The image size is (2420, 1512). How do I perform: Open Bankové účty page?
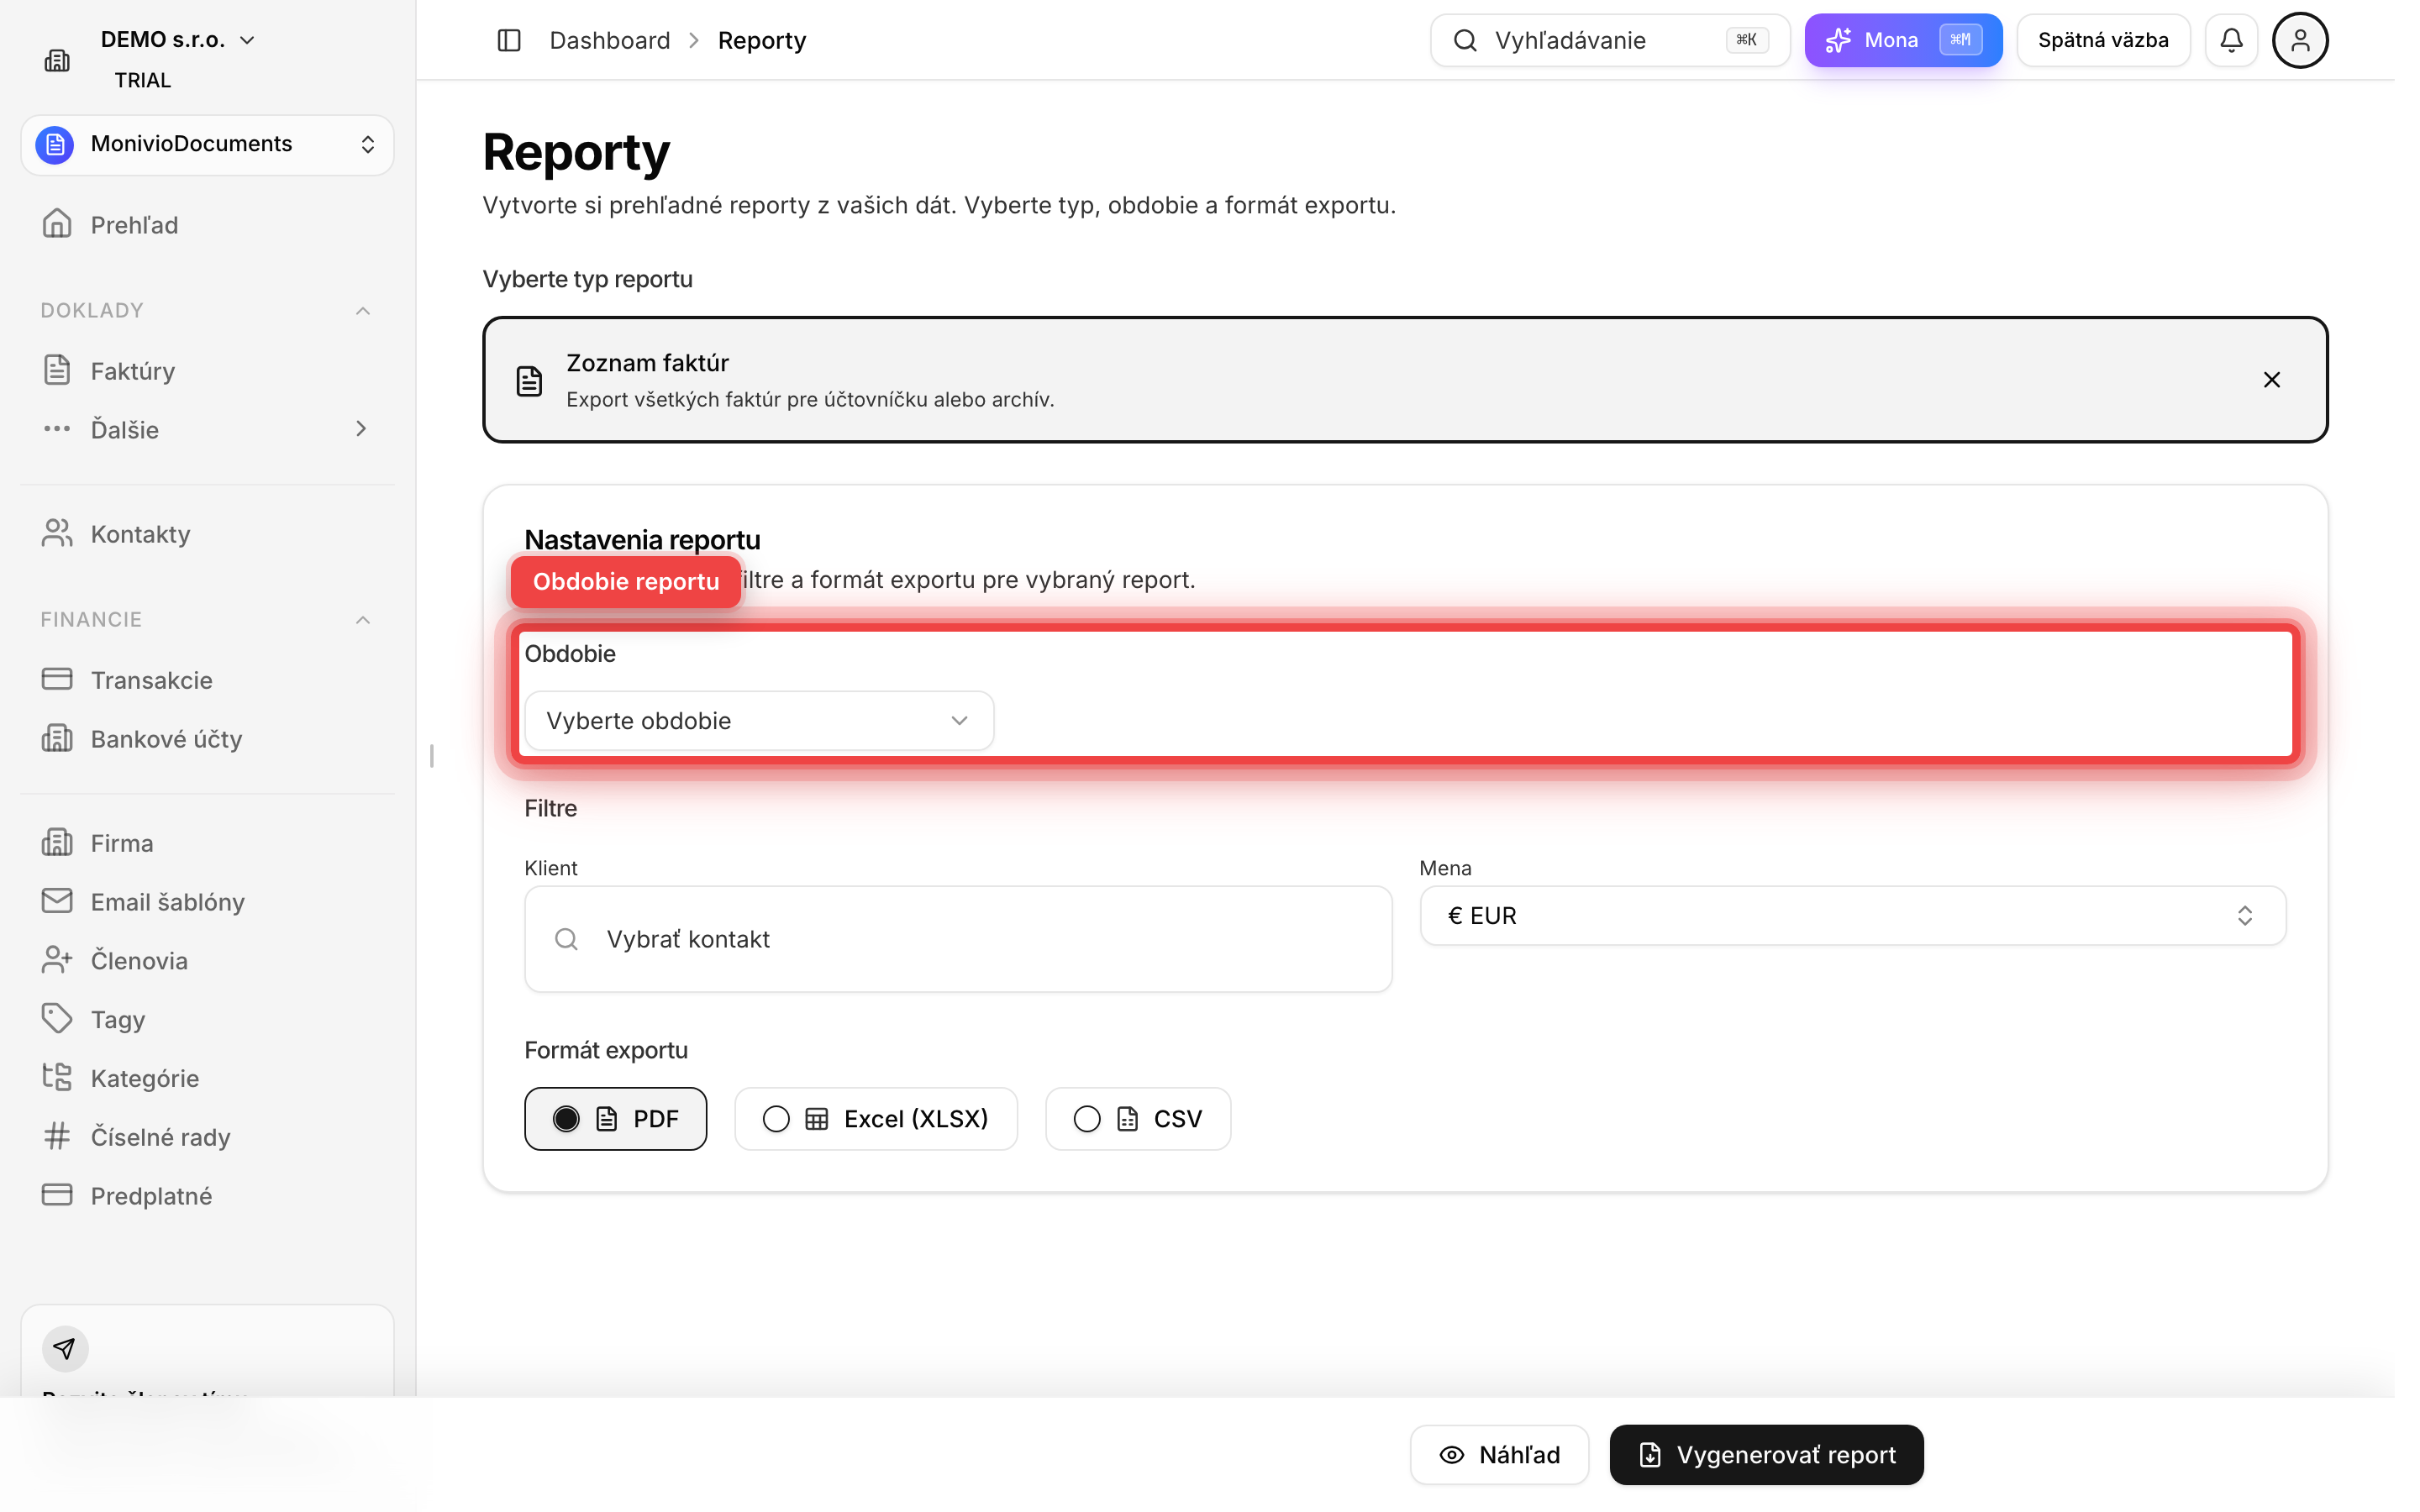coord(207,739)
